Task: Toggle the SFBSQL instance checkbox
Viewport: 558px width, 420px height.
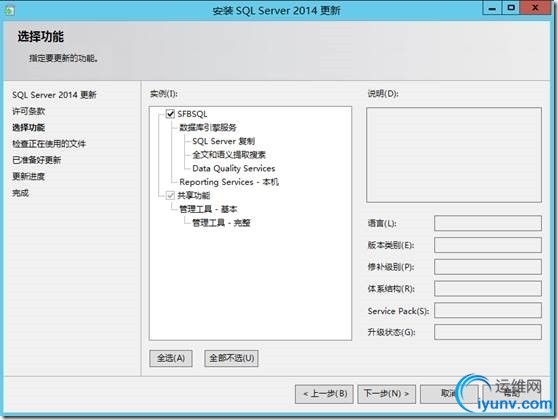Action: click(170, 114)
